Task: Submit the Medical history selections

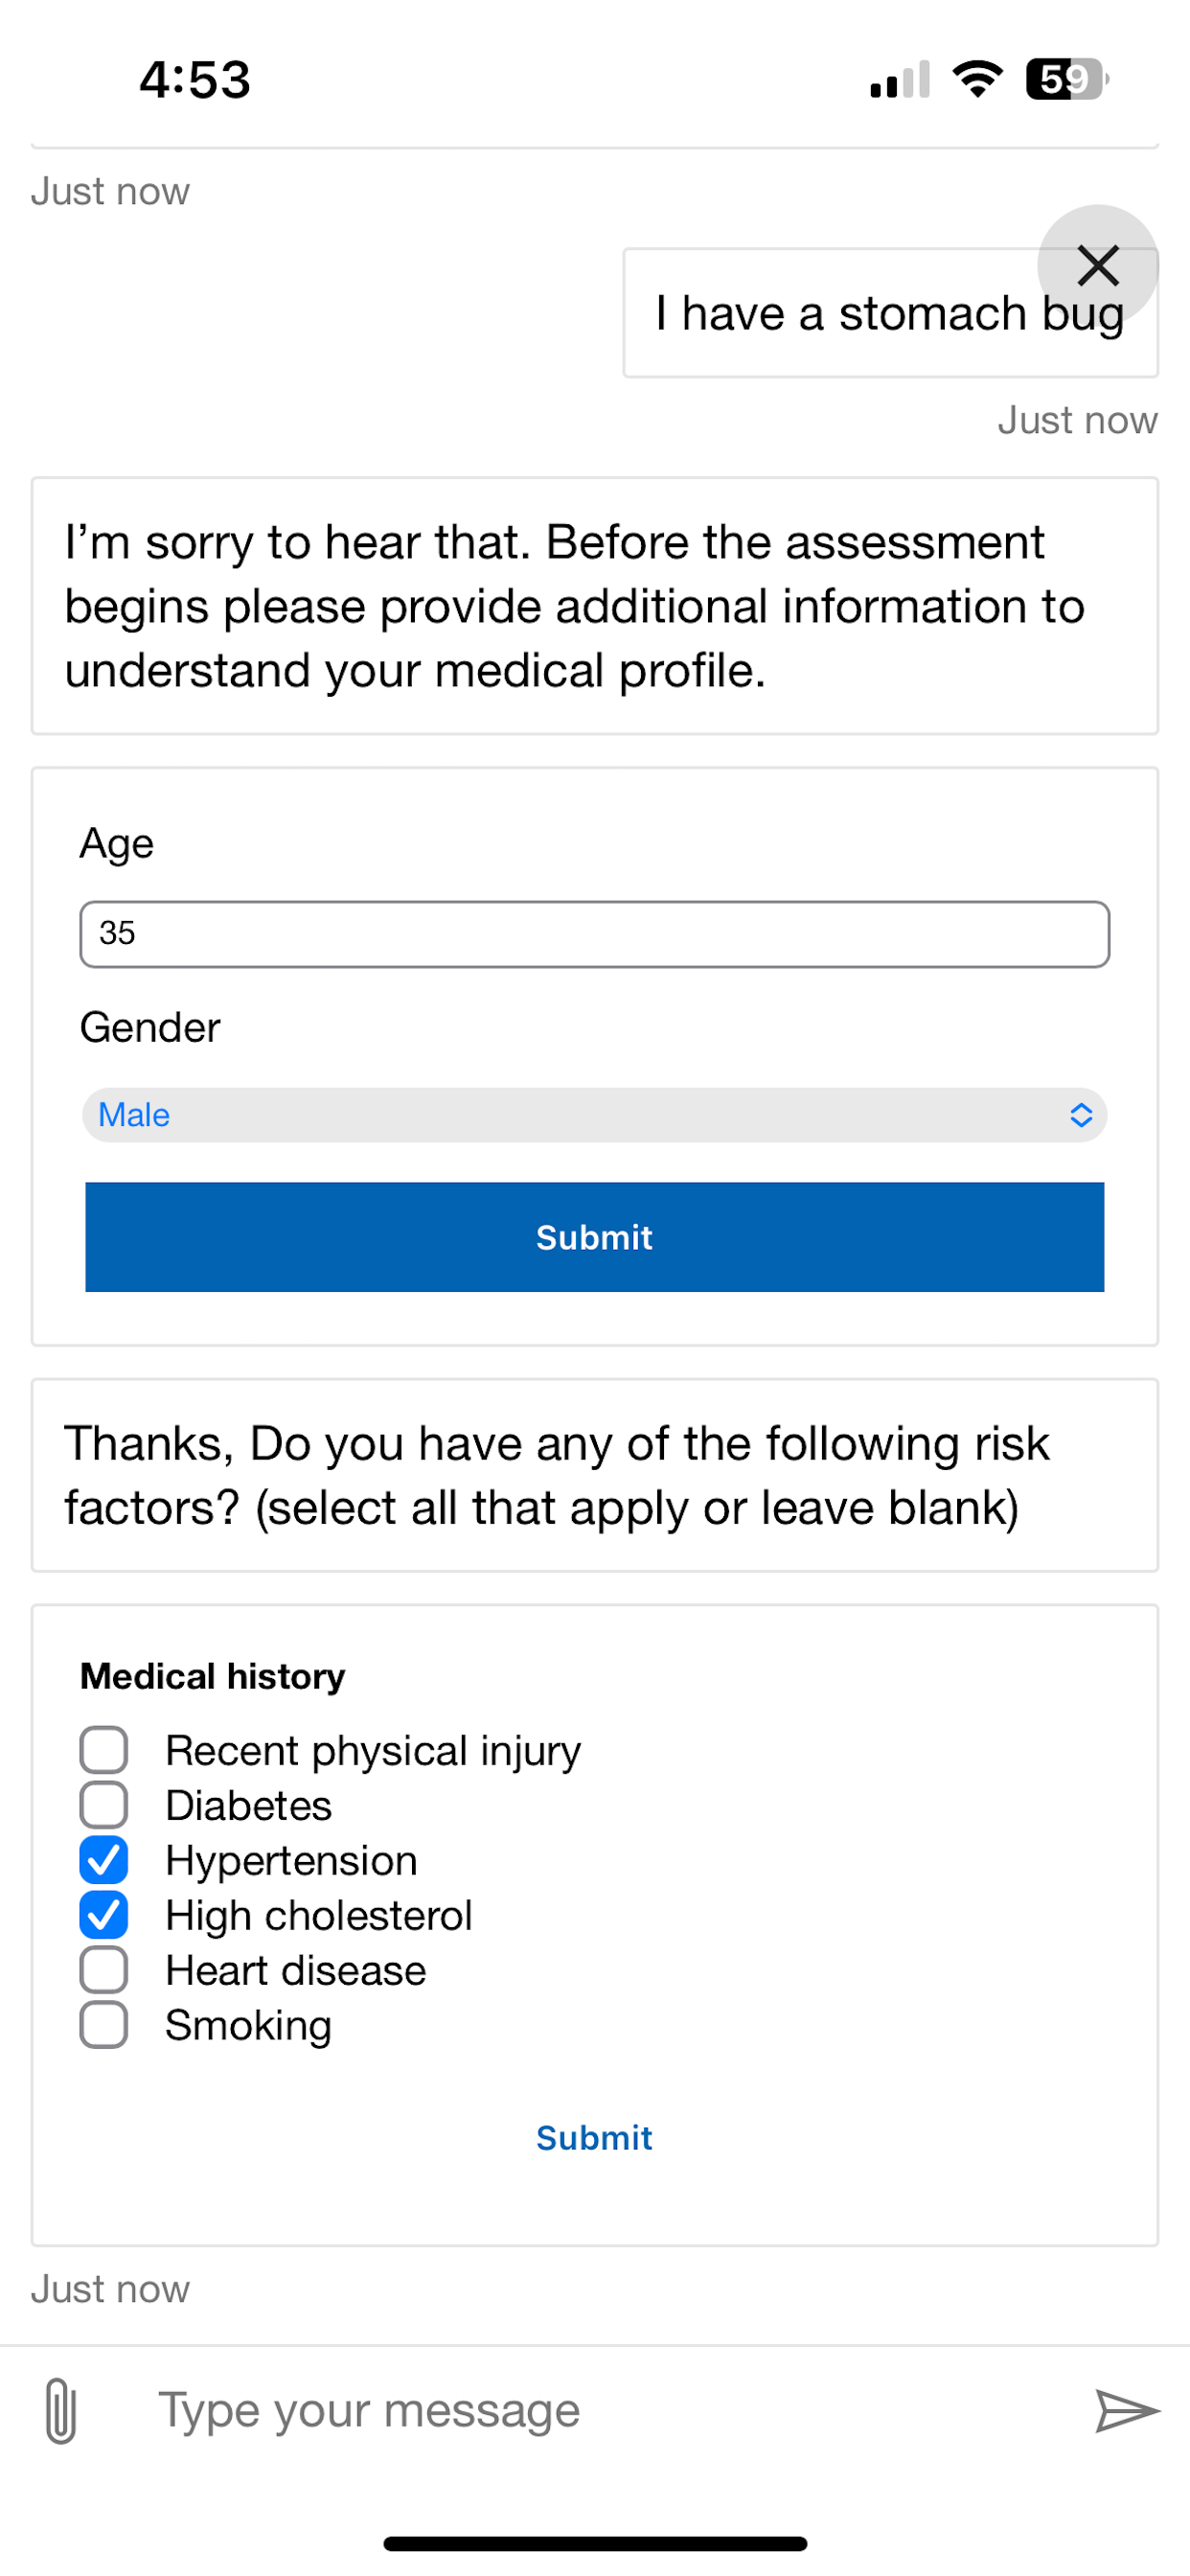Action: (x=594, y=2138)
